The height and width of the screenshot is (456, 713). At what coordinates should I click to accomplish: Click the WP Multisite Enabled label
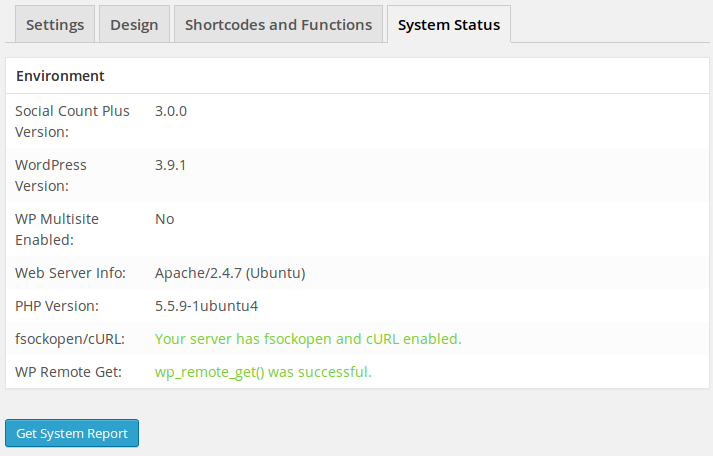point(57,229)
